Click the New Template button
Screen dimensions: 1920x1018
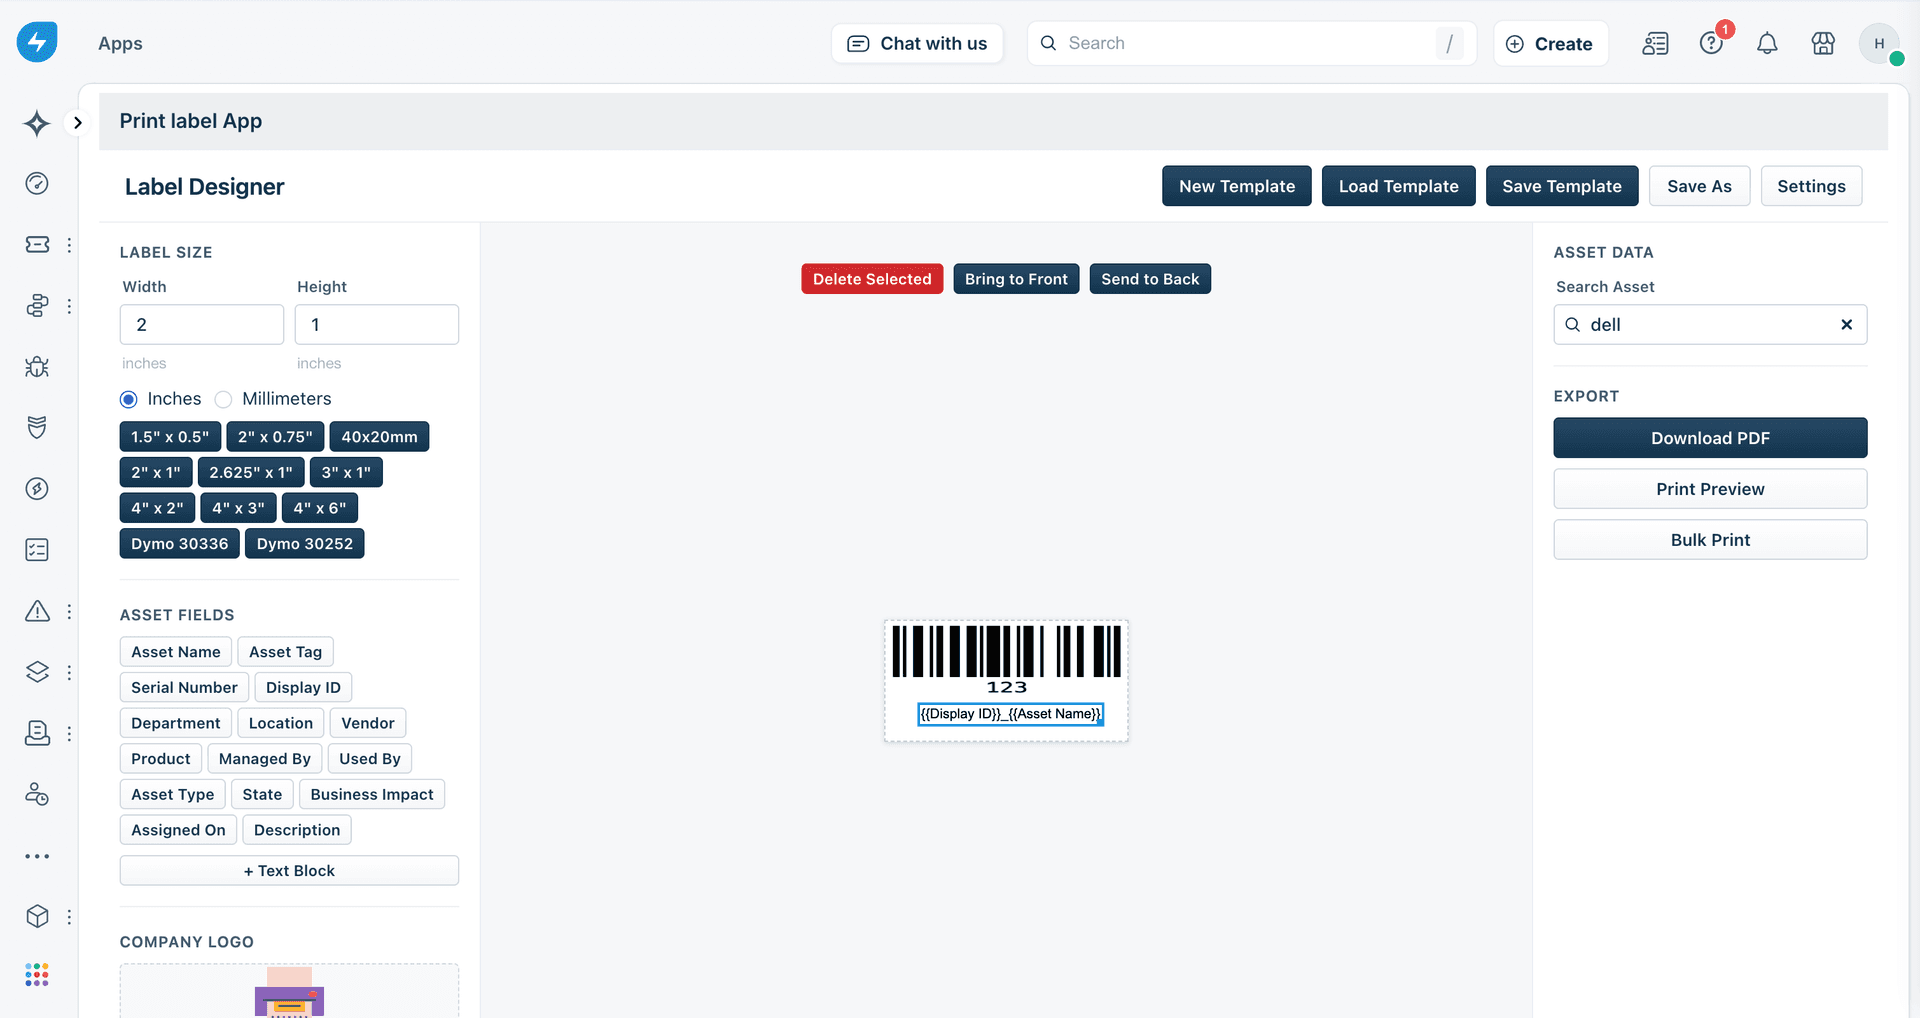[x=1236, y=186]
